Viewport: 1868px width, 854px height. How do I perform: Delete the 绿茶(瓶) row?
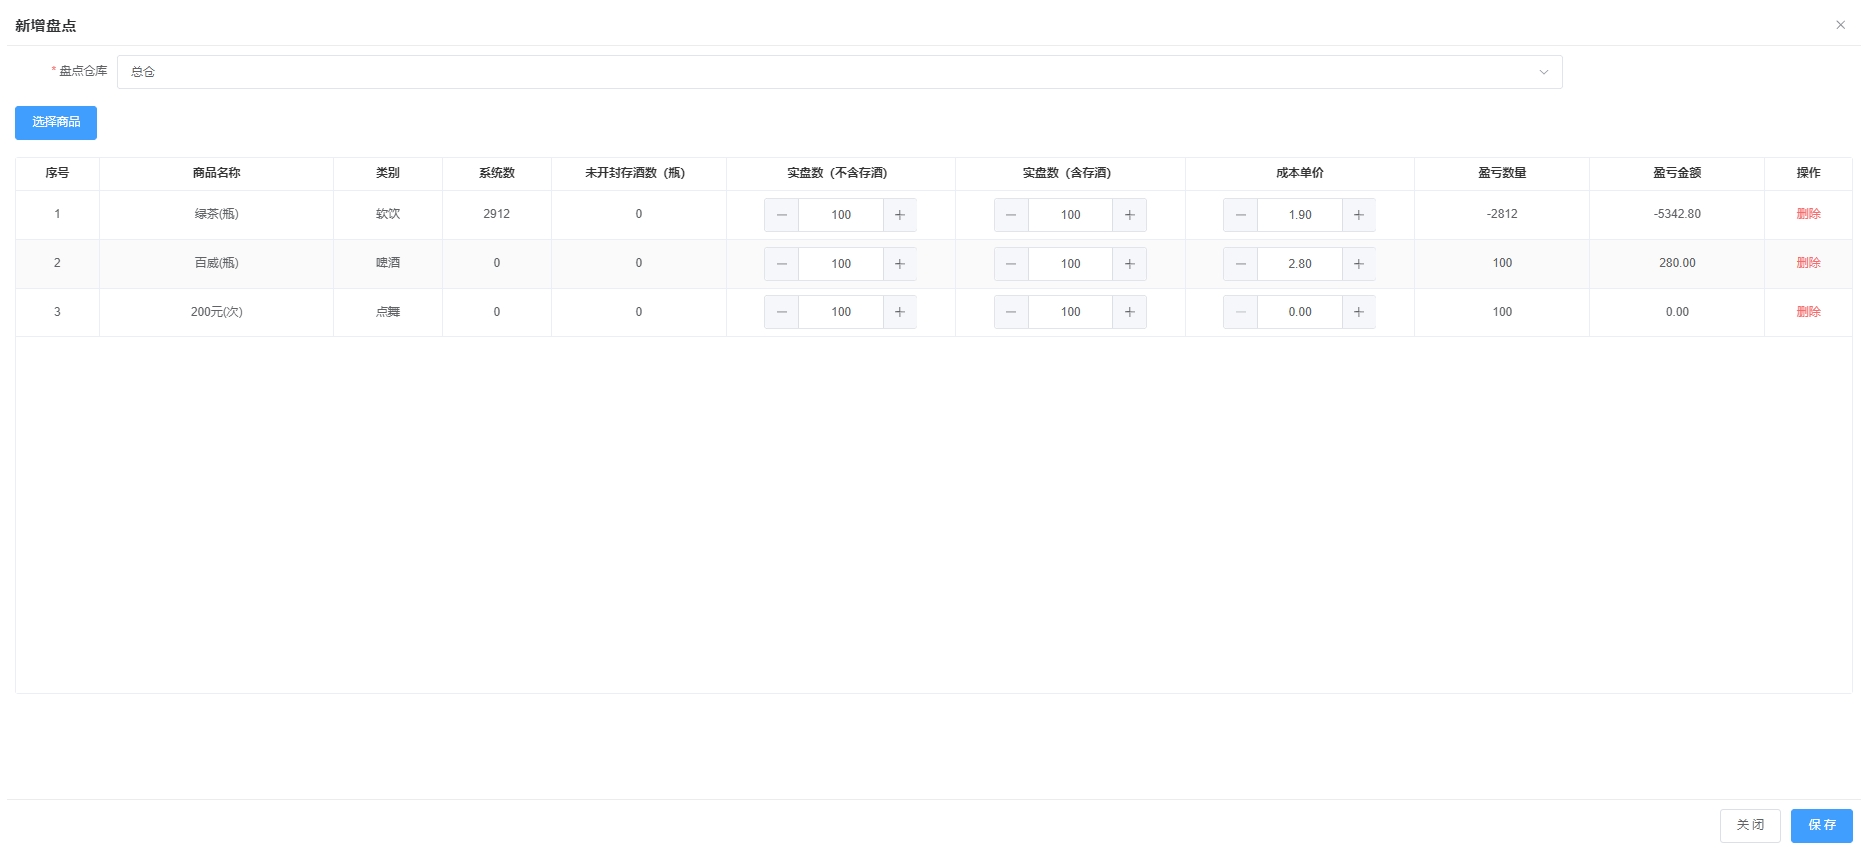pyautogui.click(x=1808, y=214)
